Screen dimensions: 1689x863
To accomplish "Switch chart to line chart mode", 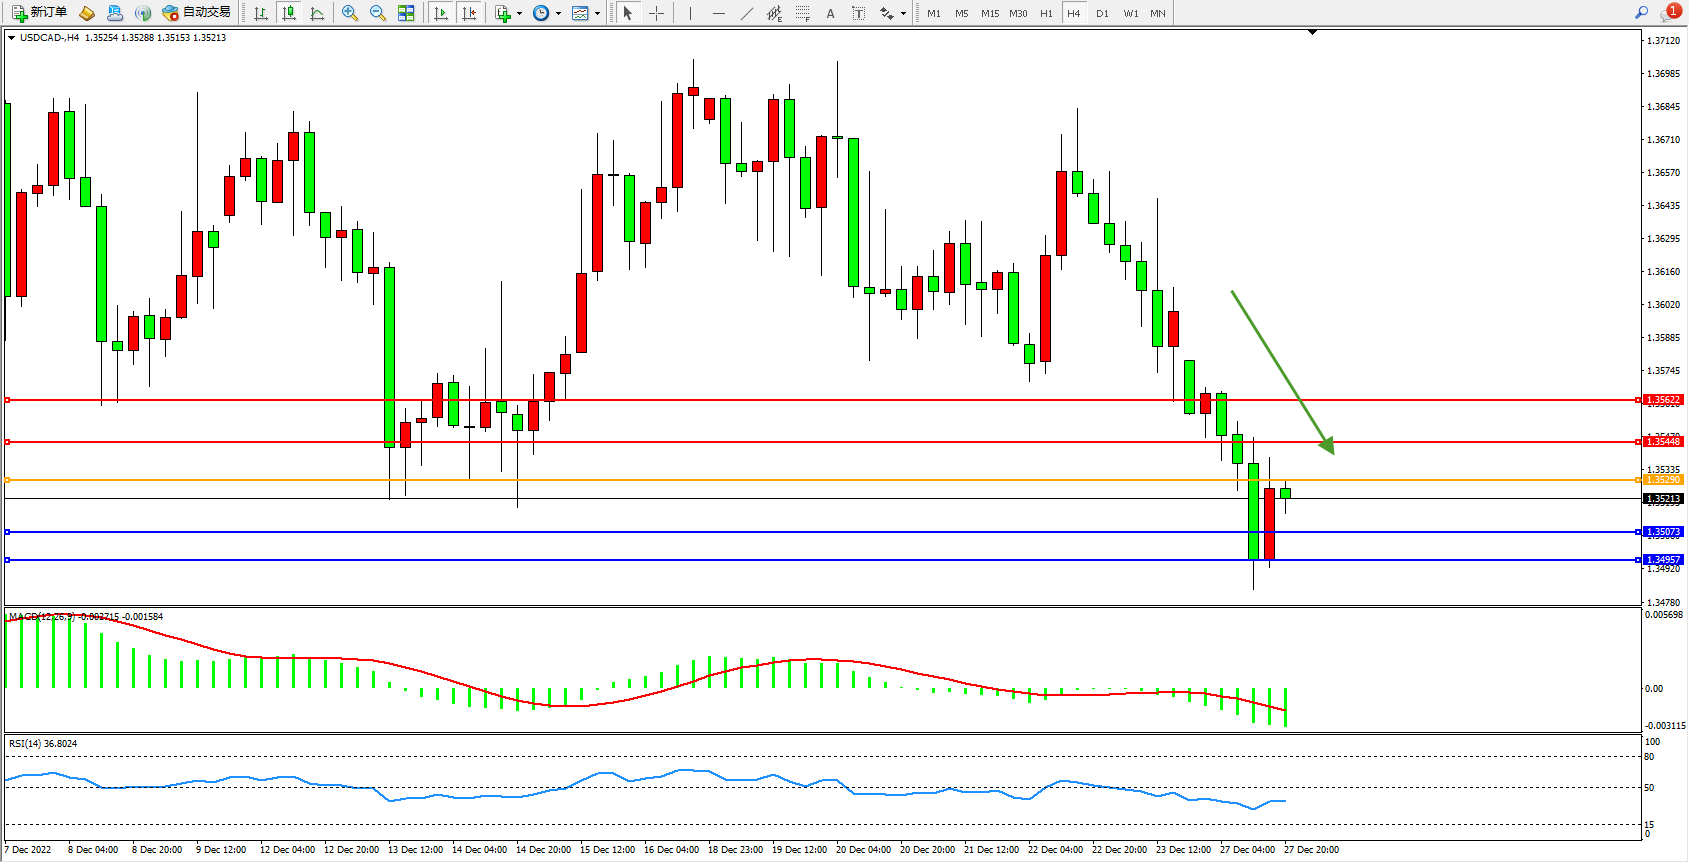I will point(317,13).
